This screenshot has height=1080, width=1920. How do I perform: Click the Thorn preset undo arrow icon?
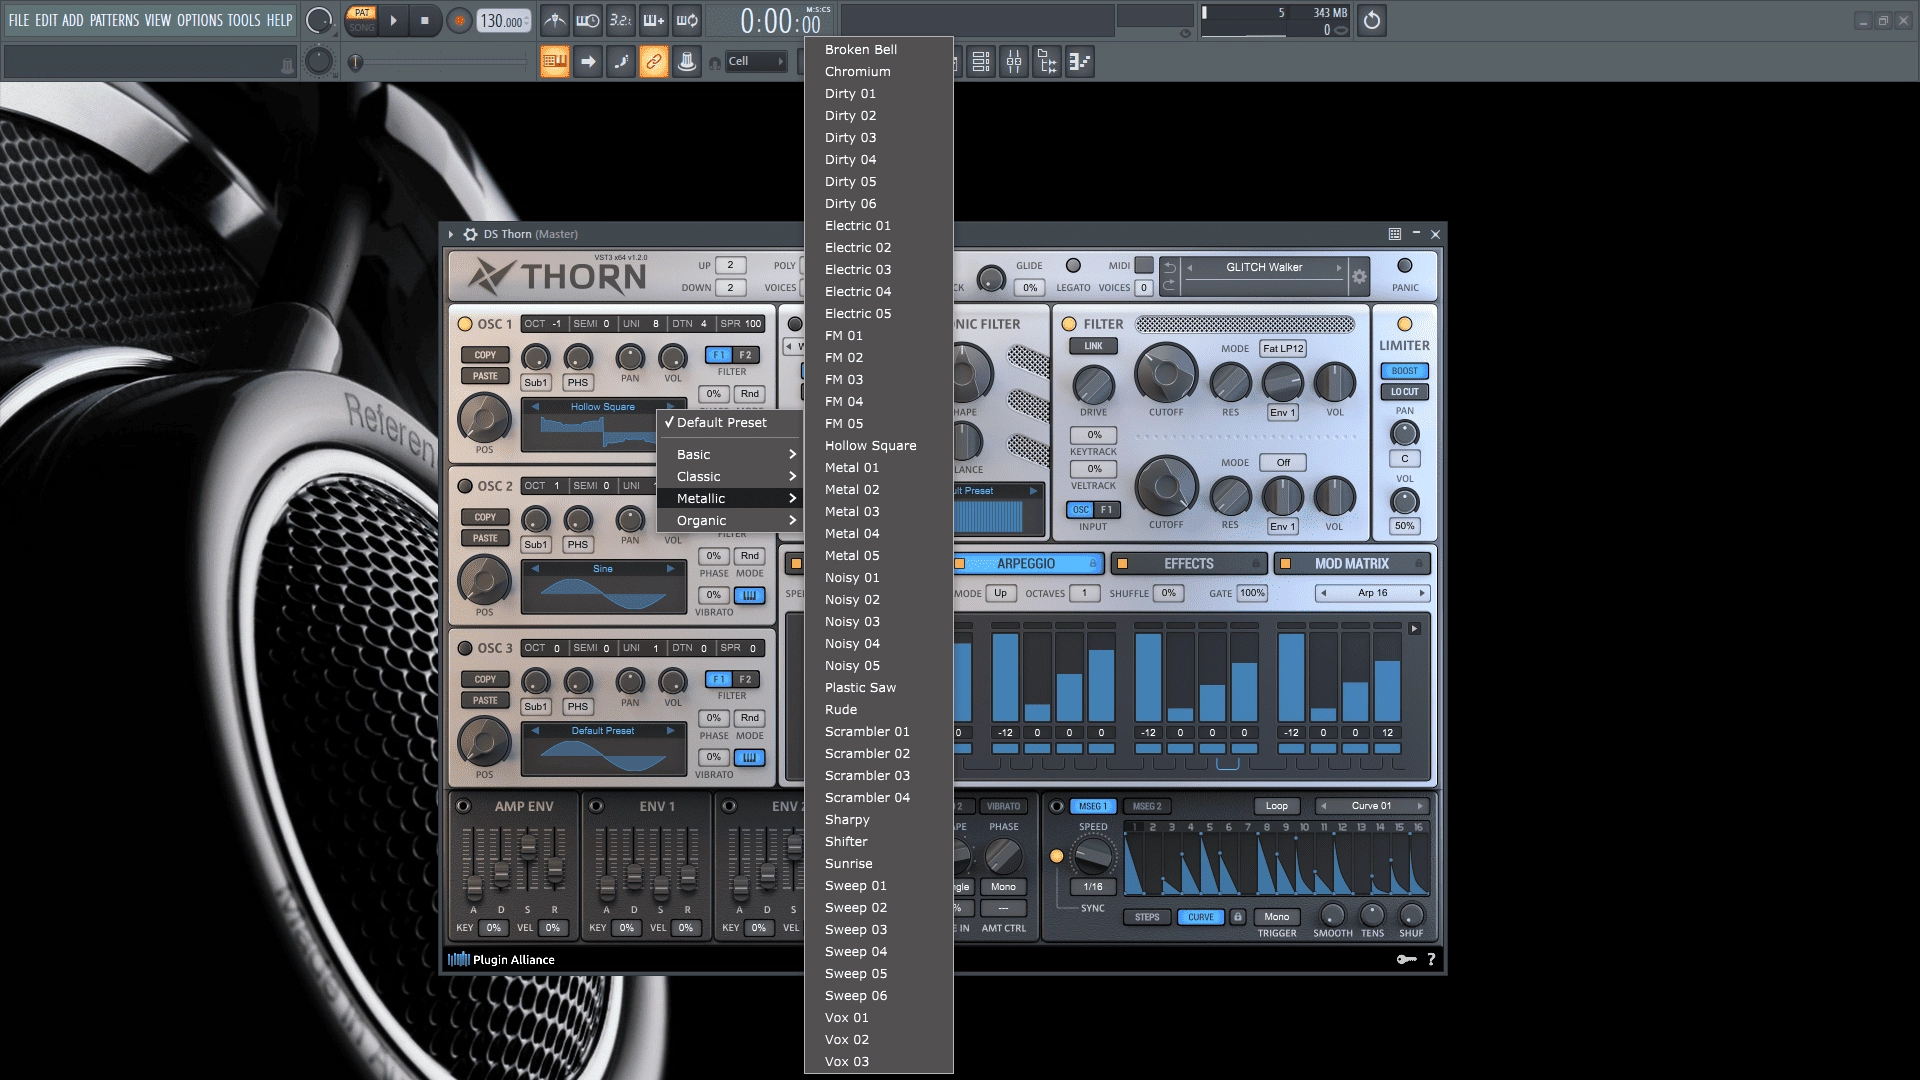click(1169, 267)
